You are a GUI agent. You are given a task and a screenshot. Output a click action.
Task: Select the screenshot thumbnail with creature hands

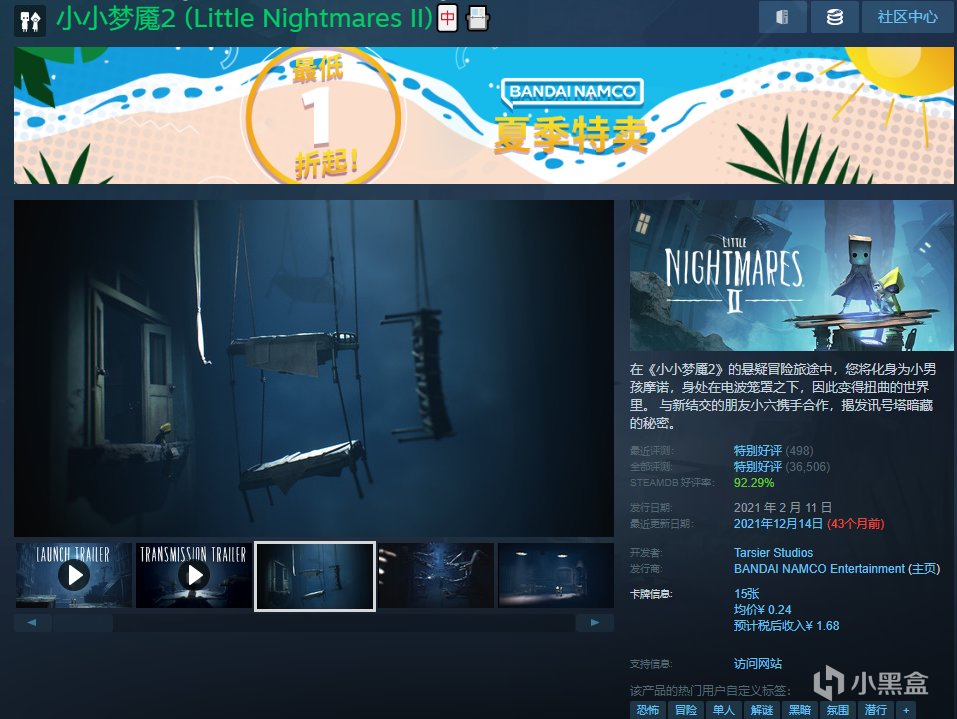coord(435,576)
